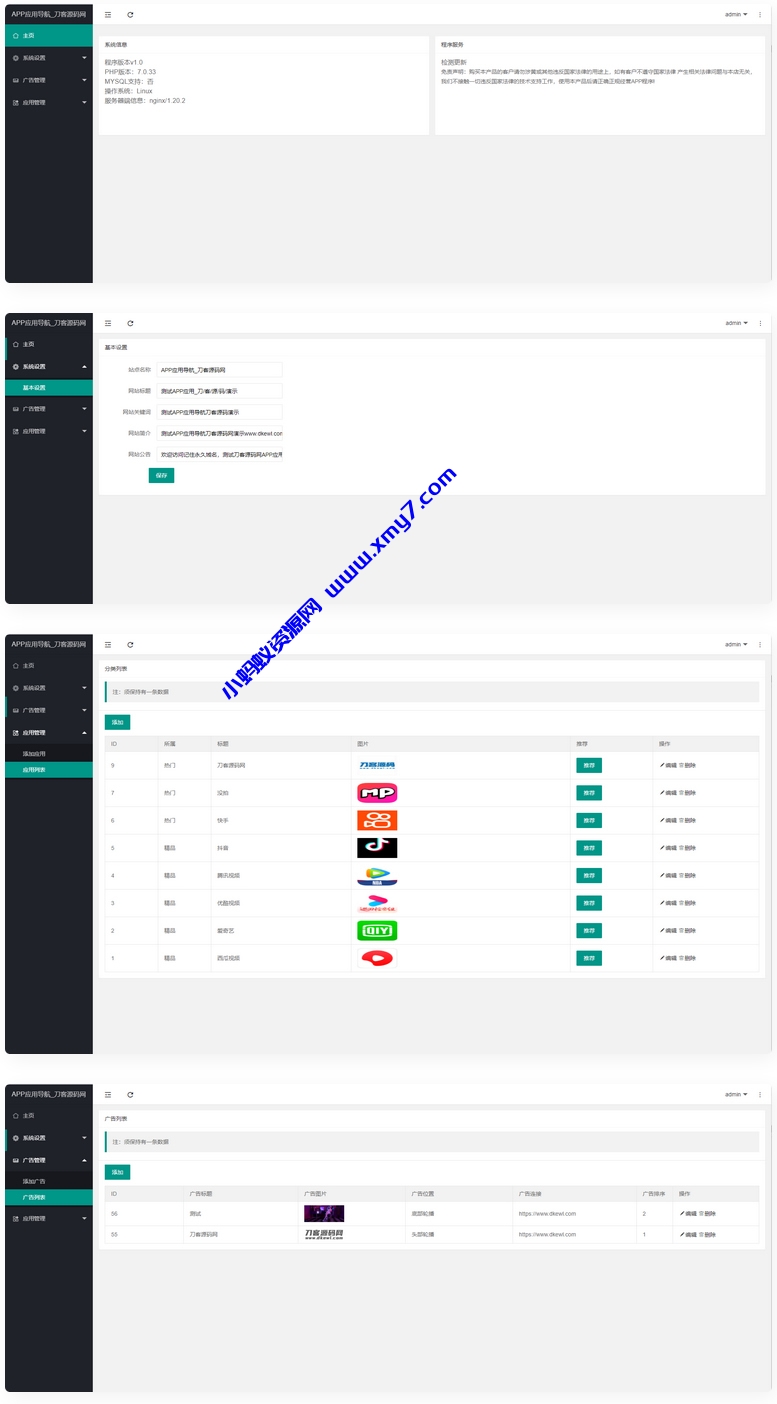Viewport: 777px width, 1404px height.
Task: Click 添加 button above the ad table
Action: click(117, 1172)
